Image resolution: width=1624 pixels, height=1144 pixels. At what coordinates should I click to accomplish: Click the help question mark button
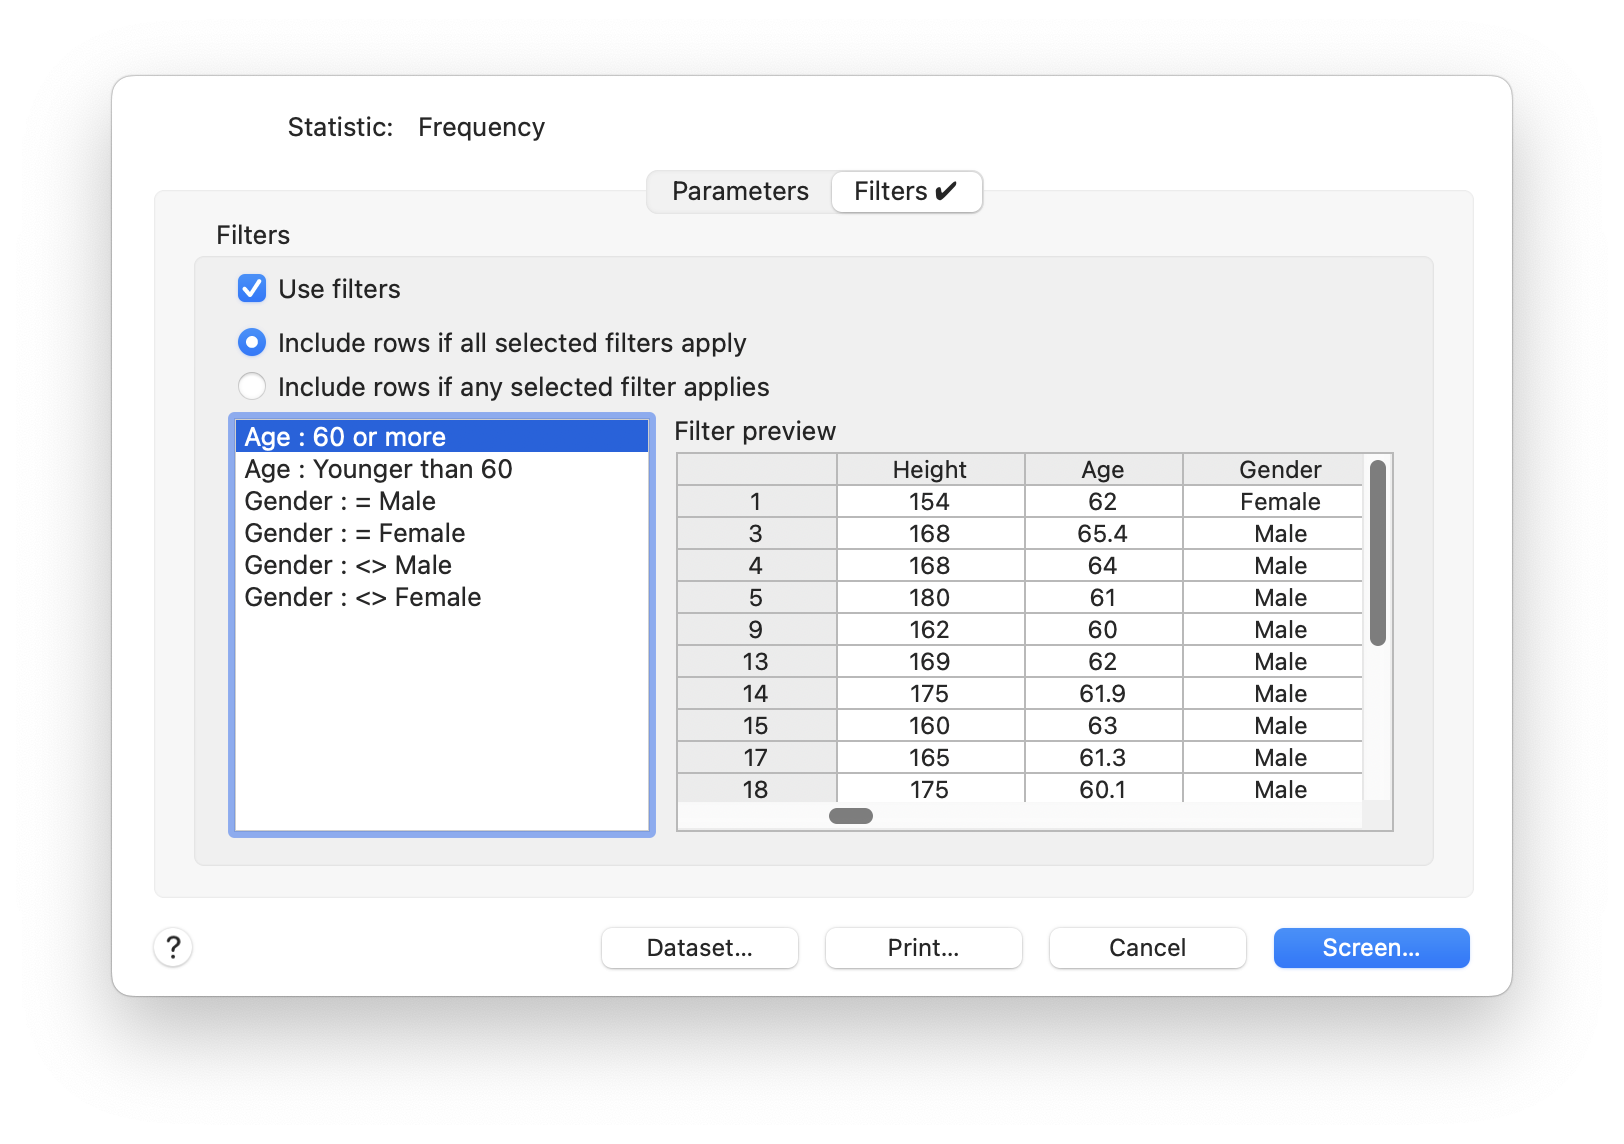point(173,947)
